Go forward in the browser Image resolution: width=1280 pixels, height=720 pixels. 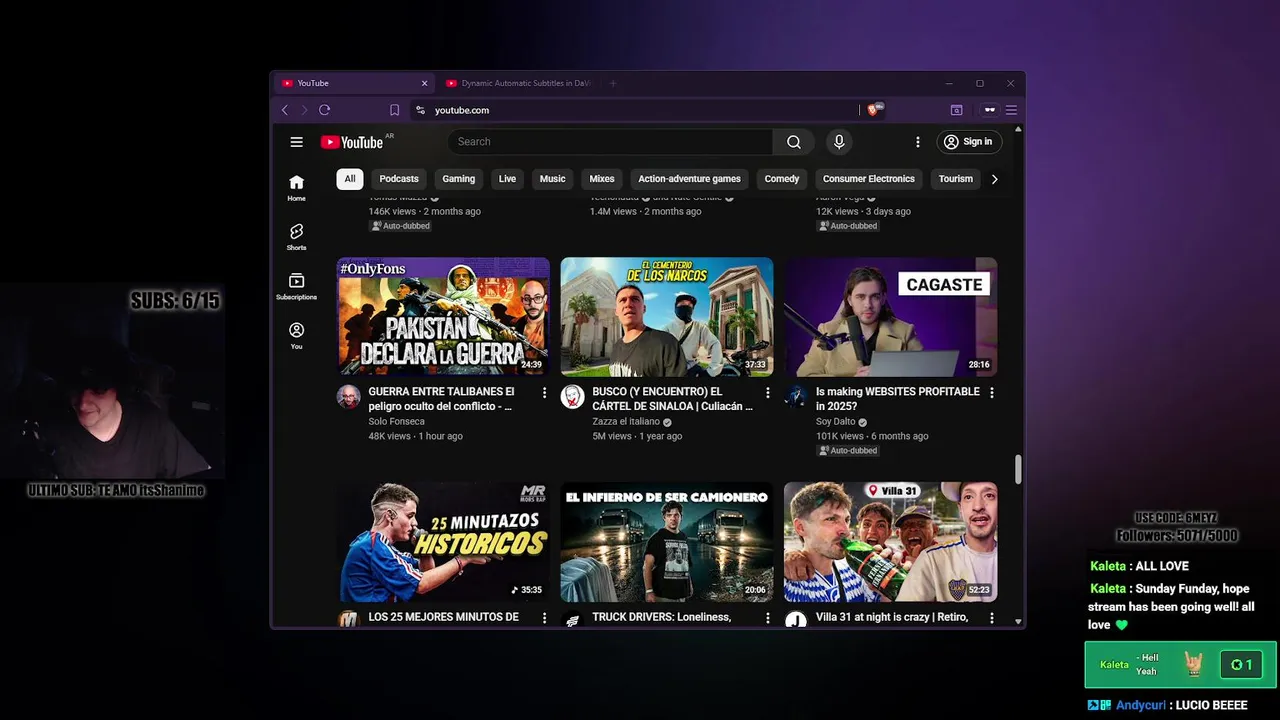304,110
